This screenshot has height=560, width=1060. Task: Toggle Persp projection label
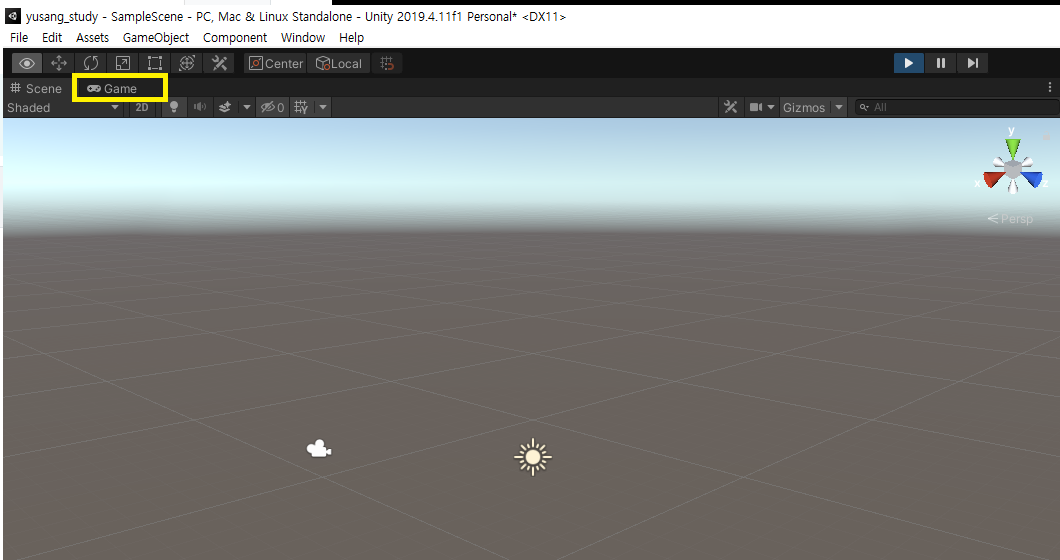(x=1010, y=218)
